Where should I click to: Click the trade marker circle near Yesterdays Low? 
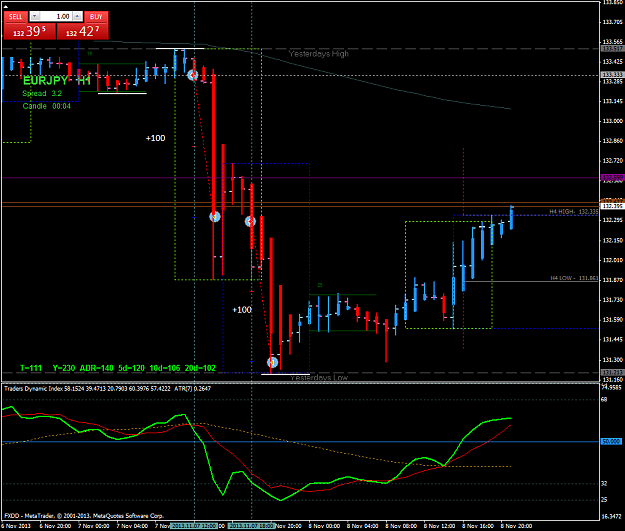(x=272, y=362)
